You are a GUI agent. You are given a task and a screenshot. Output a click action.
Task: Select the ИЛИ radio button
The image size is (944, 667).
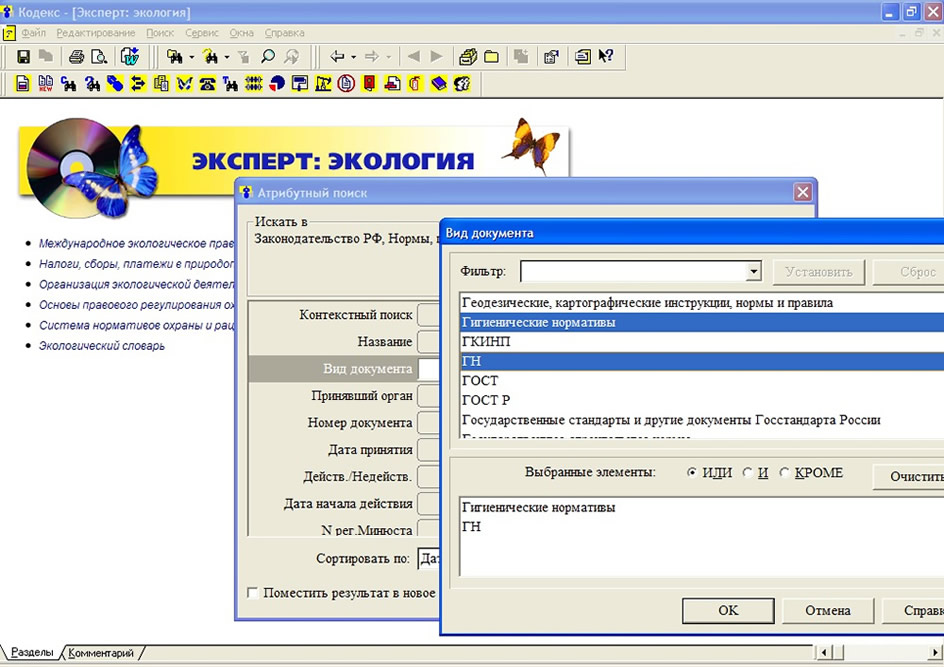click(691, 473)
